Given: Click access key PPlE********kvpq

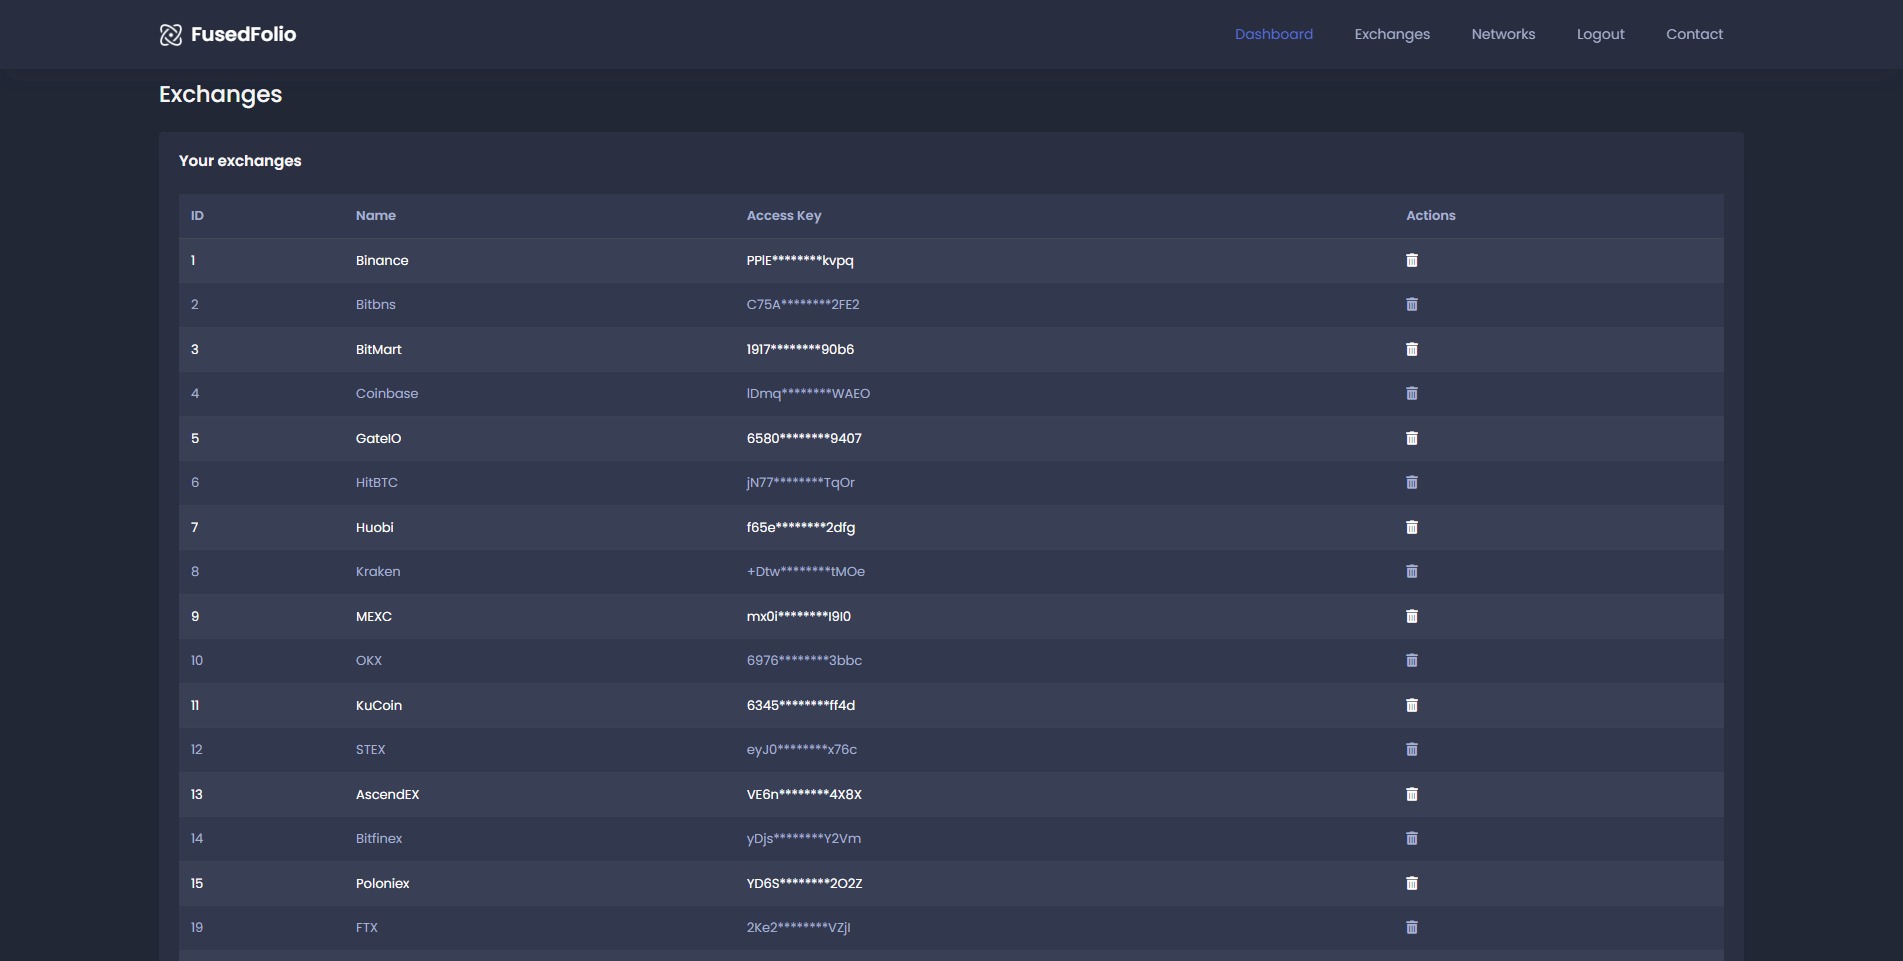Looking at the screenshot, I should click(800, 261).
